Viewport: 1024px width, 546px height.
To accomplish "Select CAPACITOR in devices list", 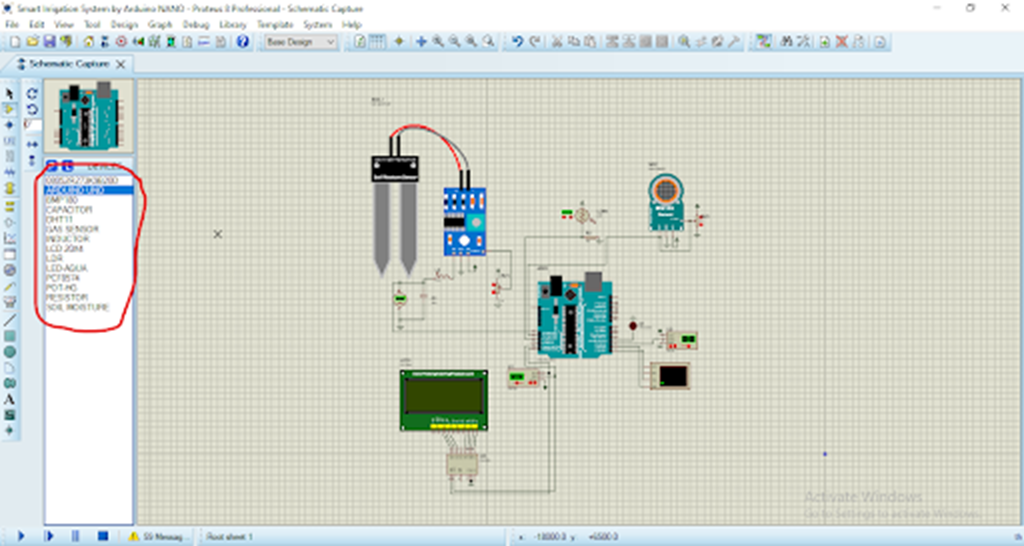I will click(x=69, y=210).
